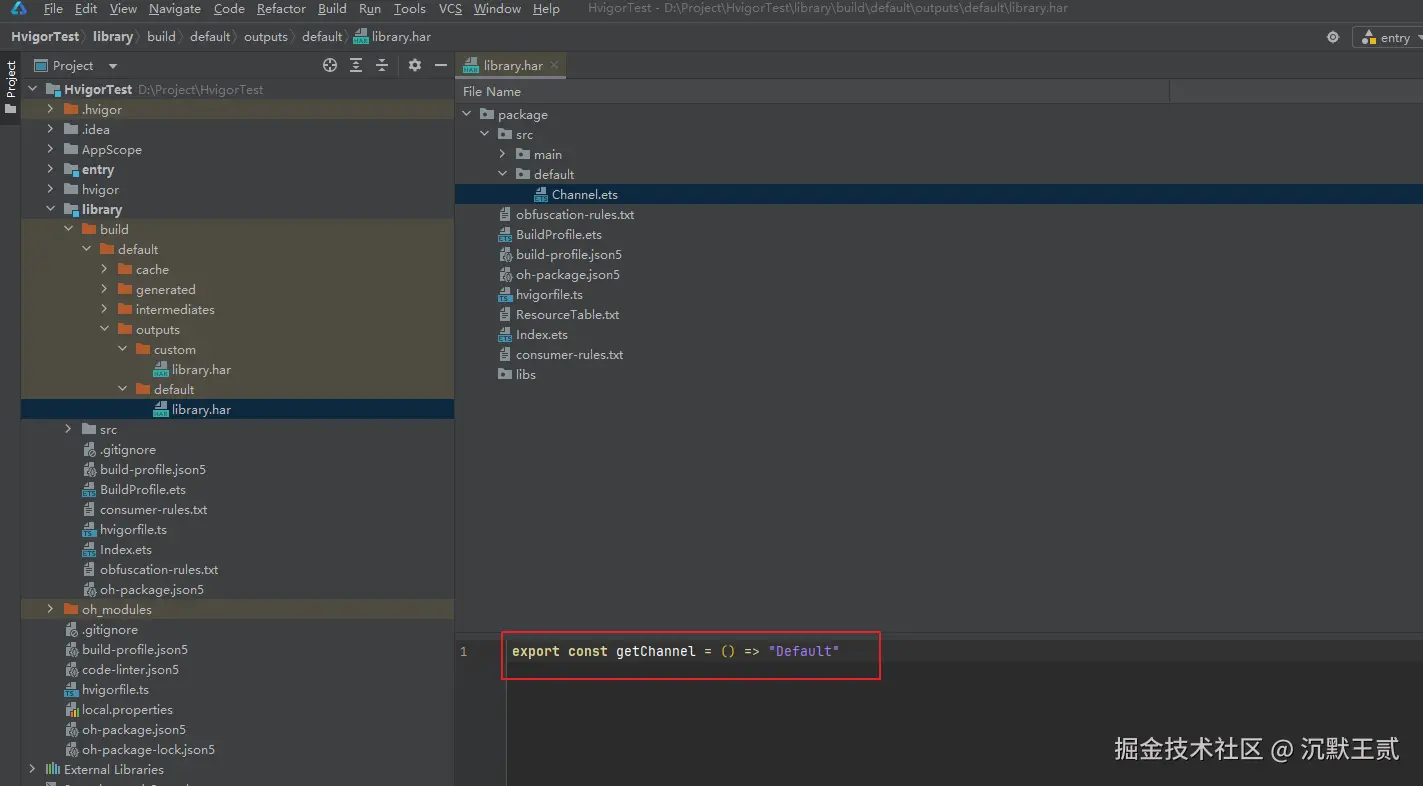
Task: Collapse the outputs folder
Action: tap(105, 329)
